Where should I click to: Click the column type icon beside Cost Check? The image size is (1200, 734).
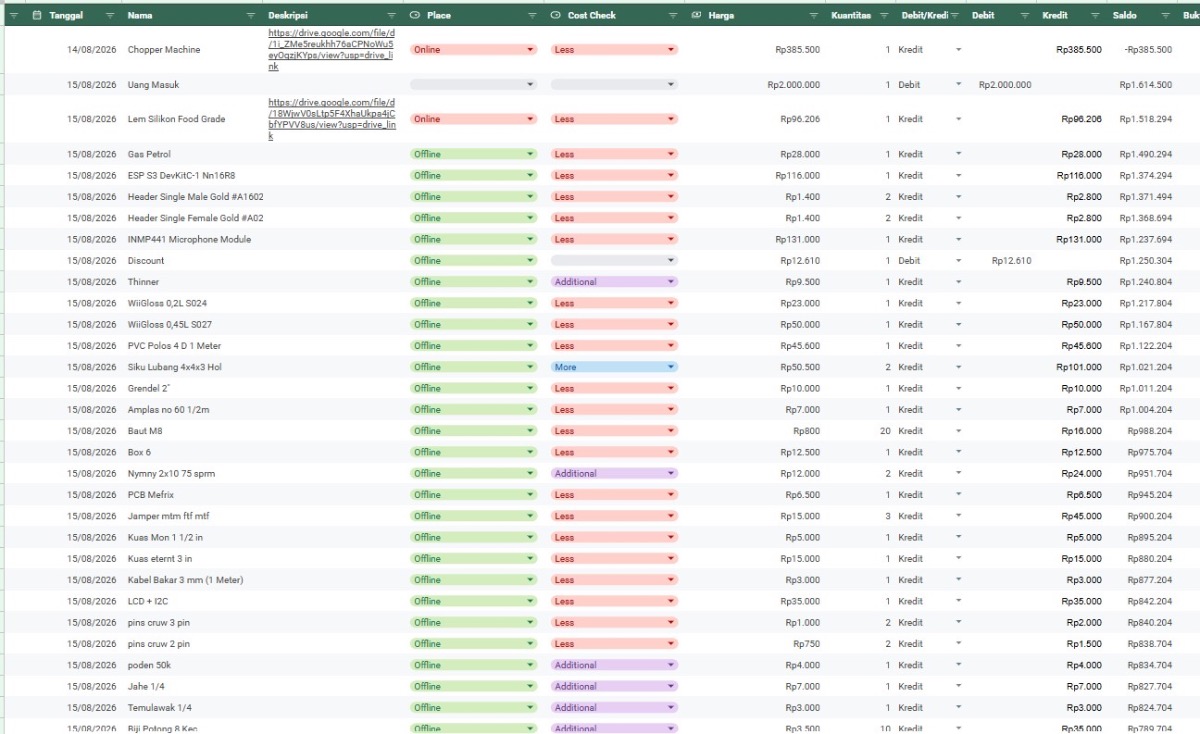[555, 16]
